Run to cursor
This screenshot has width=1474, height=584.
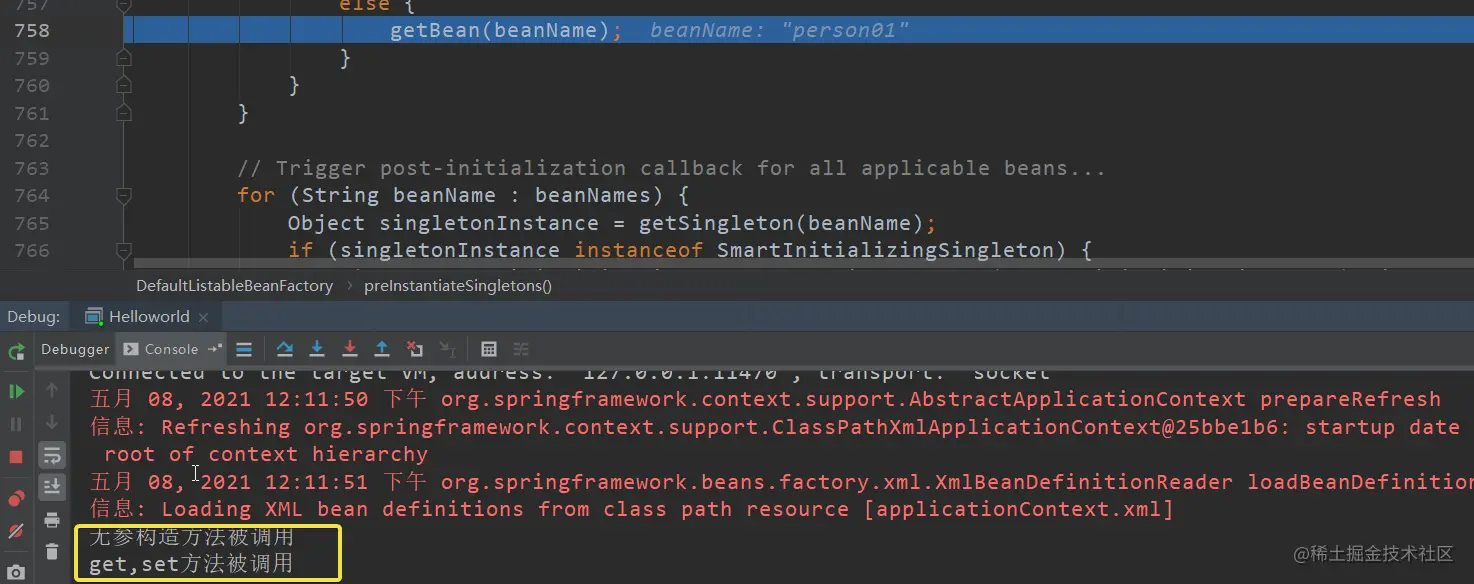pos(447,349)
